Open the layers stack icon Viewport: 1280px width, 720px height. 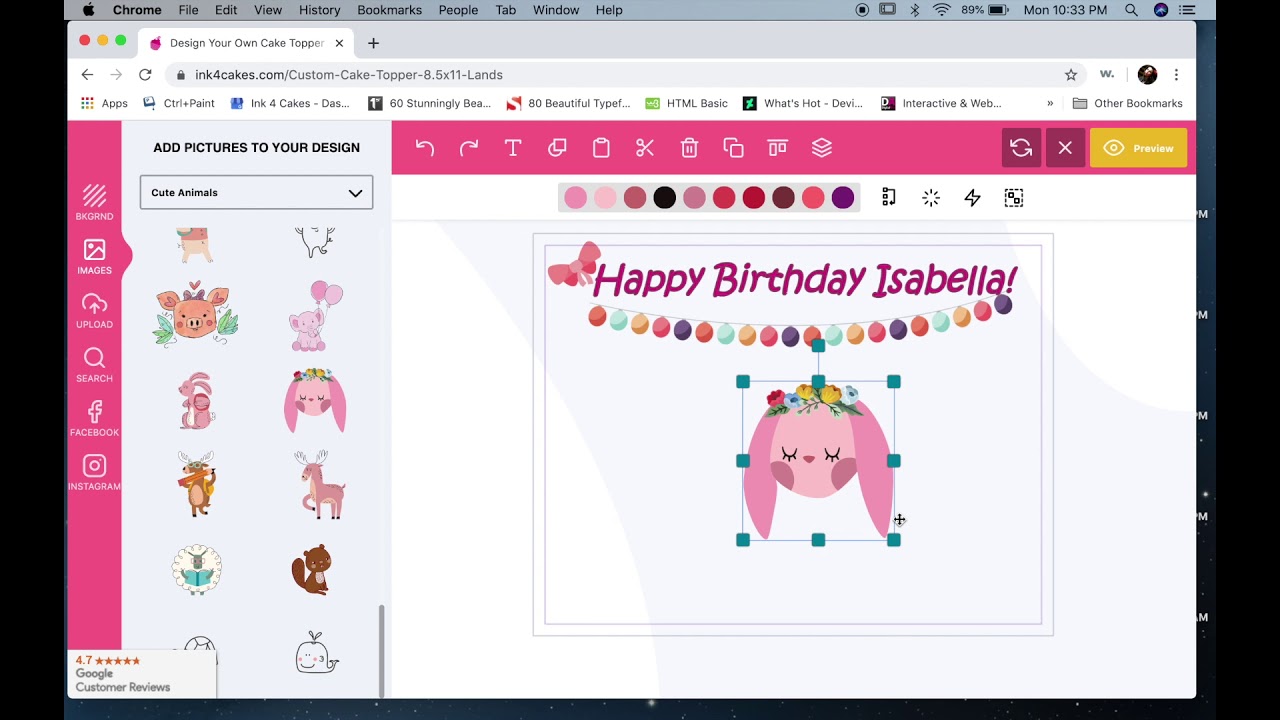[x=822, y=148]
